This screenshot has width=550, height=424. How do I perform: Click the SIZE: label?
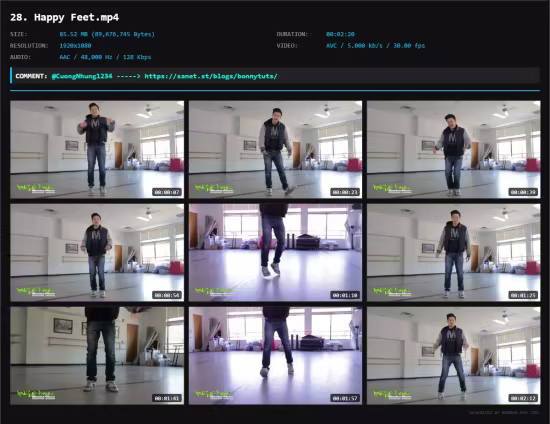pos(19,34)
